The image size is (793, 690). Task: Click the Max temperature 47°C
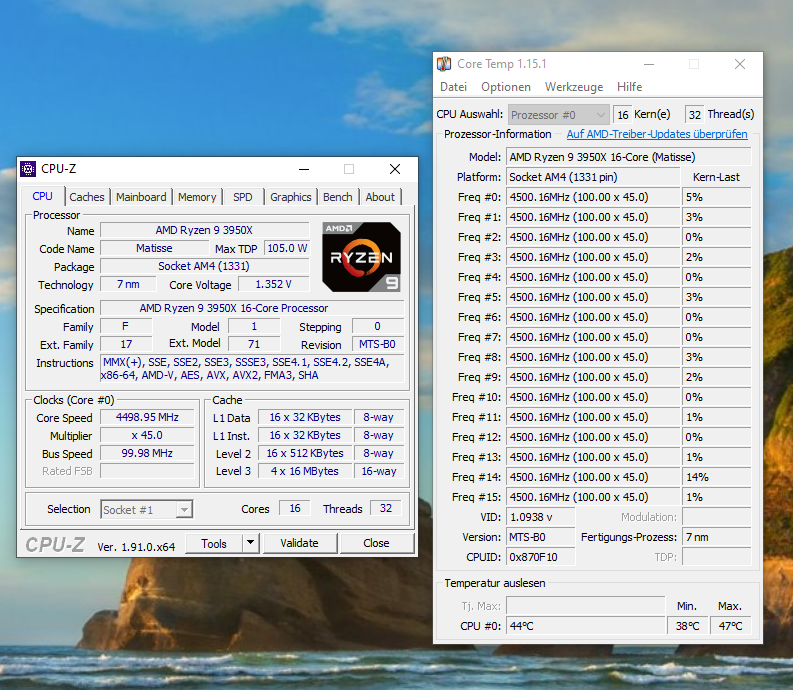coord(731,626)
